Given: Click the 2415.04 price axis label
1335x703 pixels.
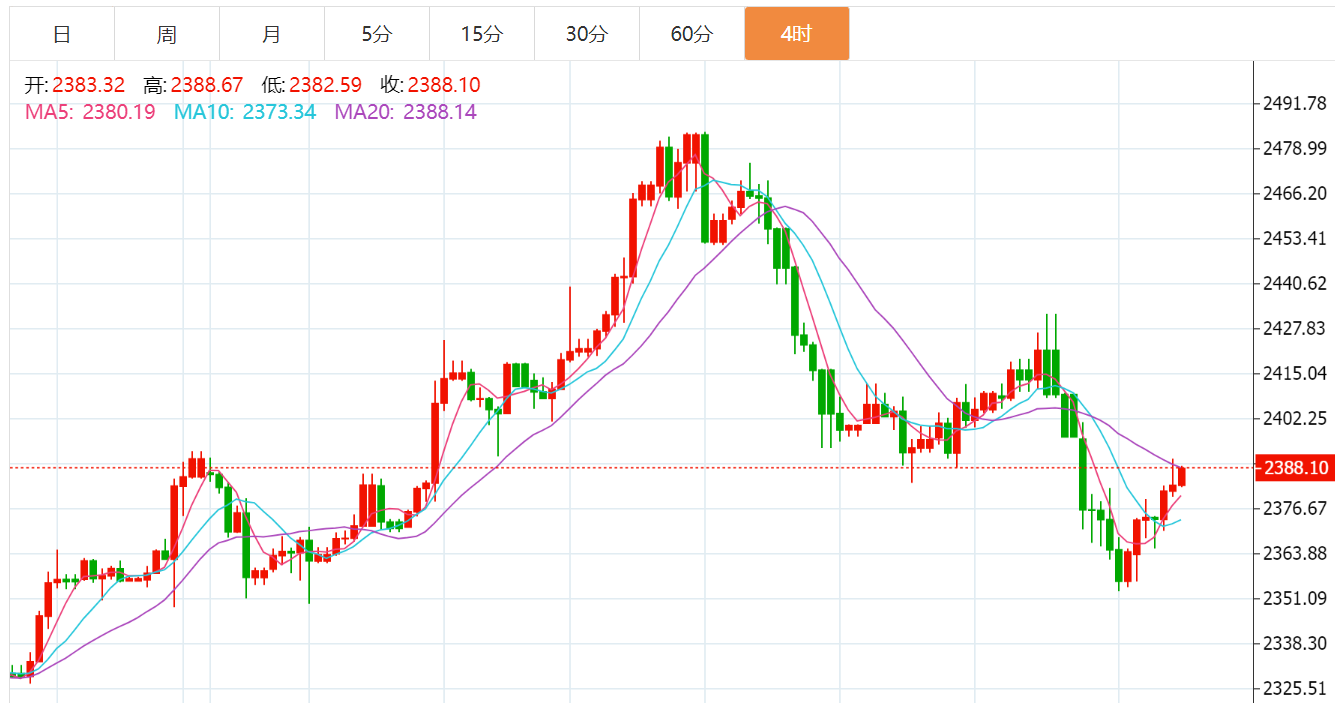Looking at the screenshot, I should click(x=1296, y=373).
